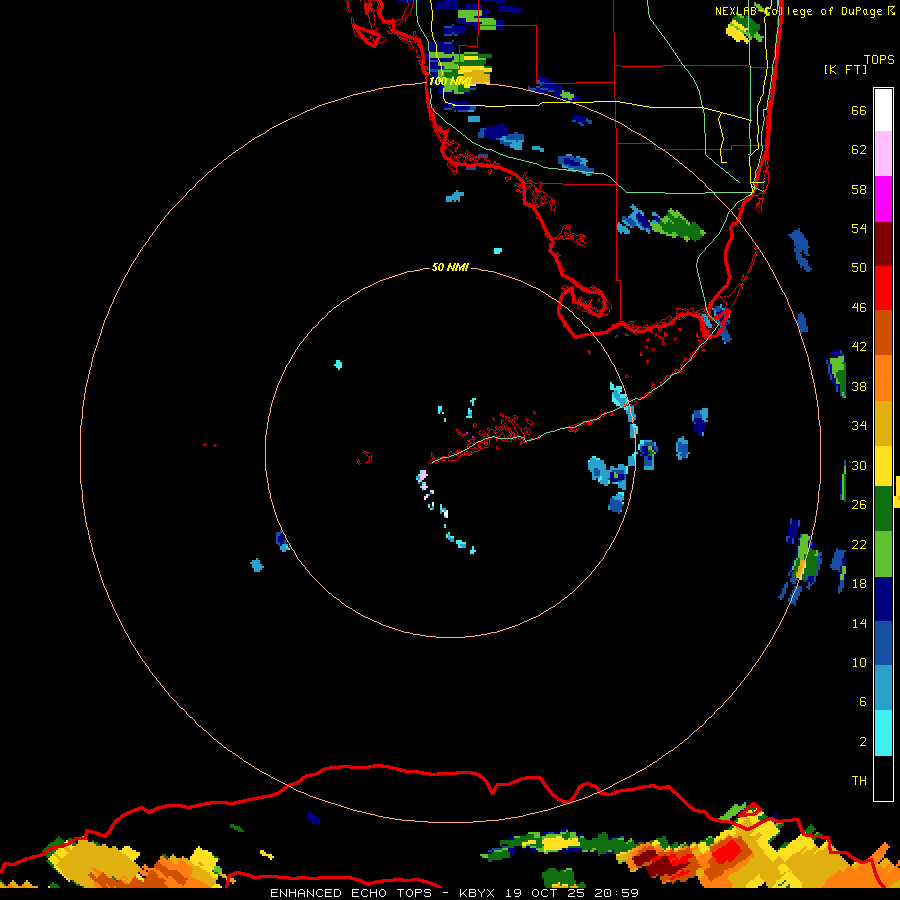This screenshot has height=900, width=900.
Task: Click the "TOPS" legend title
Action: coord(879,60)
